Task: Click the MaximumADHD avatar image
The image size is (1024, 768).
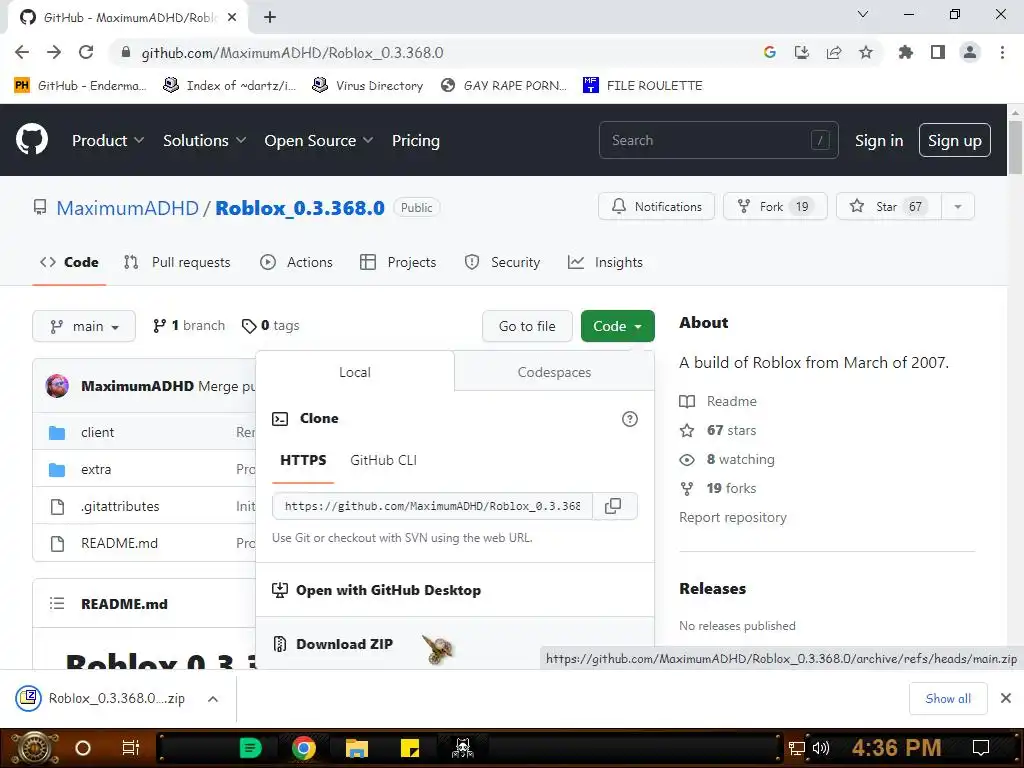Action: pos(57,386)
